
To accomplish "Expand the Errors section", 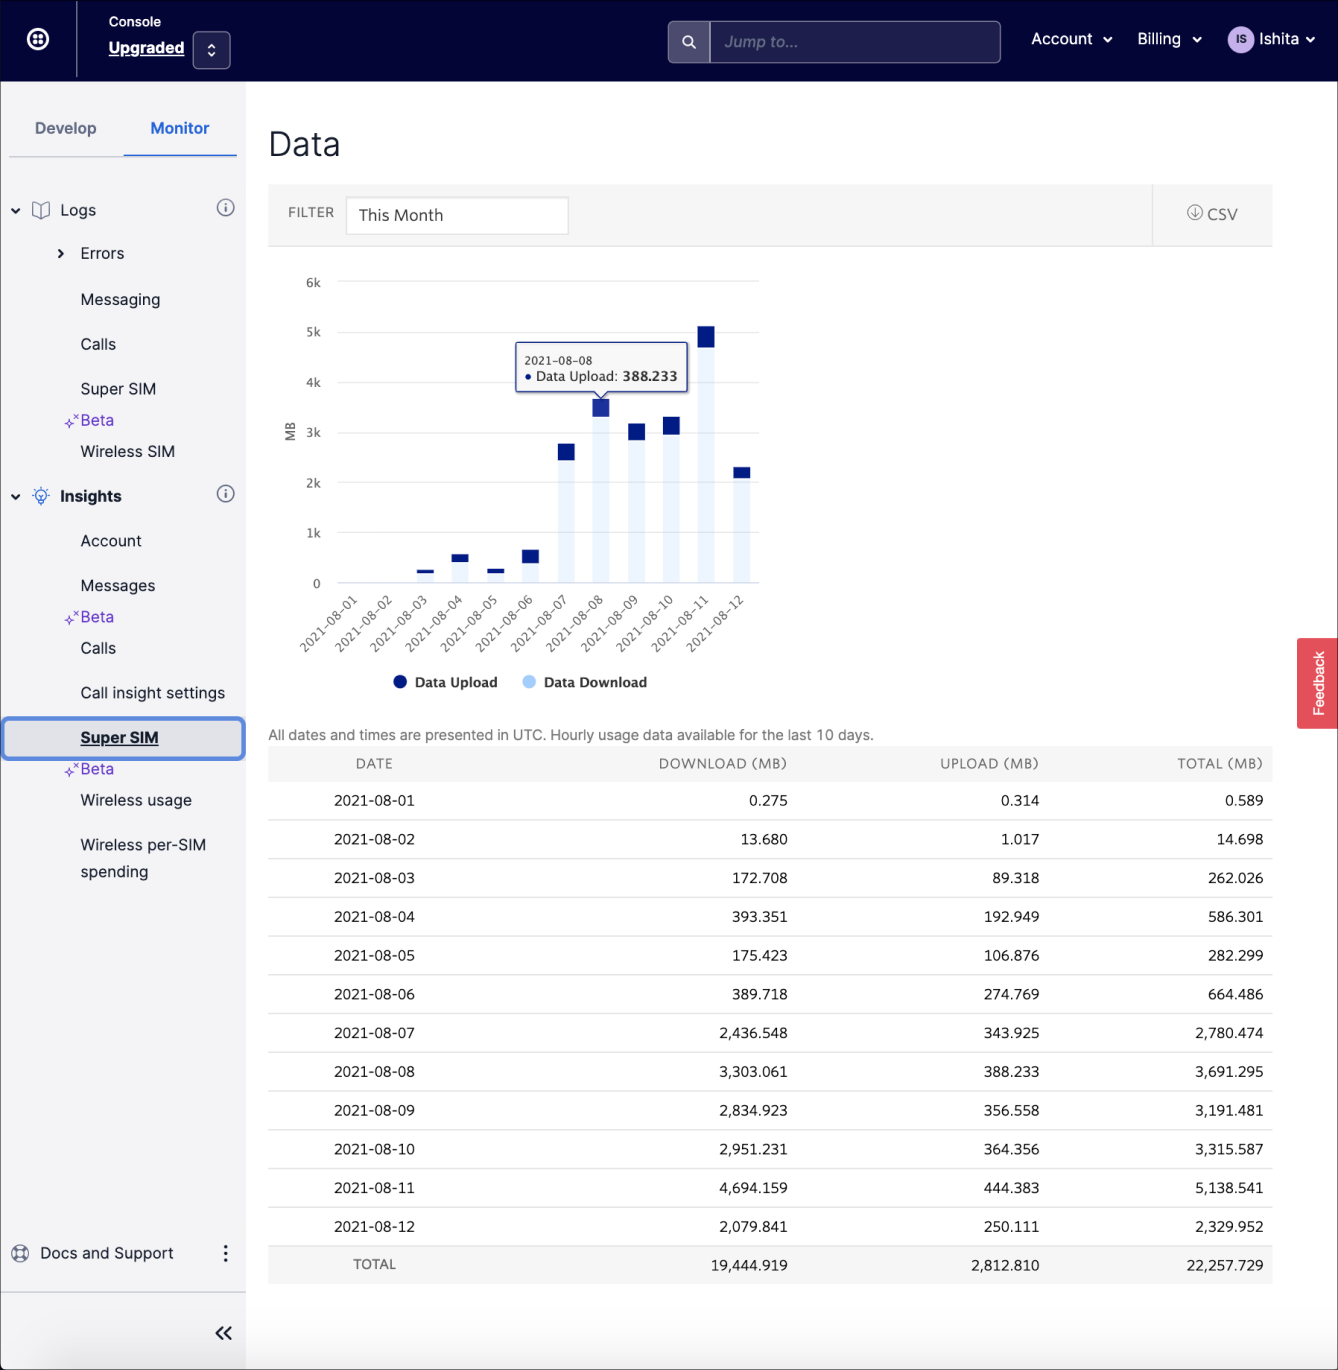I will 61,253.
